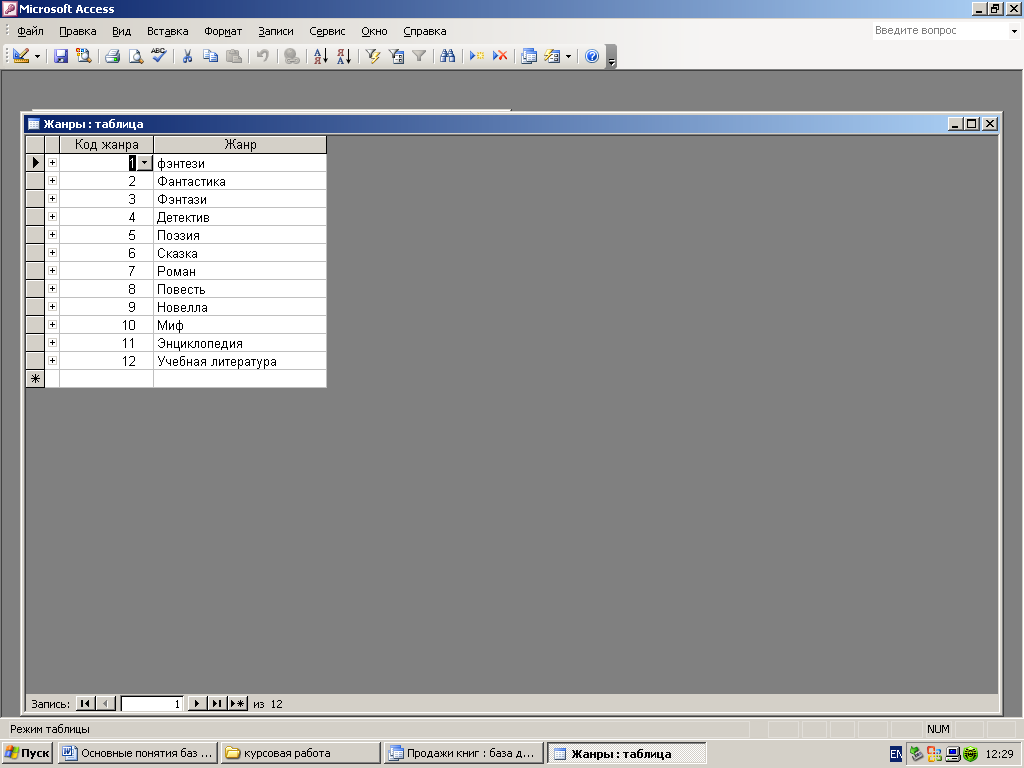Open the file search icon

[x=84, y=56]
